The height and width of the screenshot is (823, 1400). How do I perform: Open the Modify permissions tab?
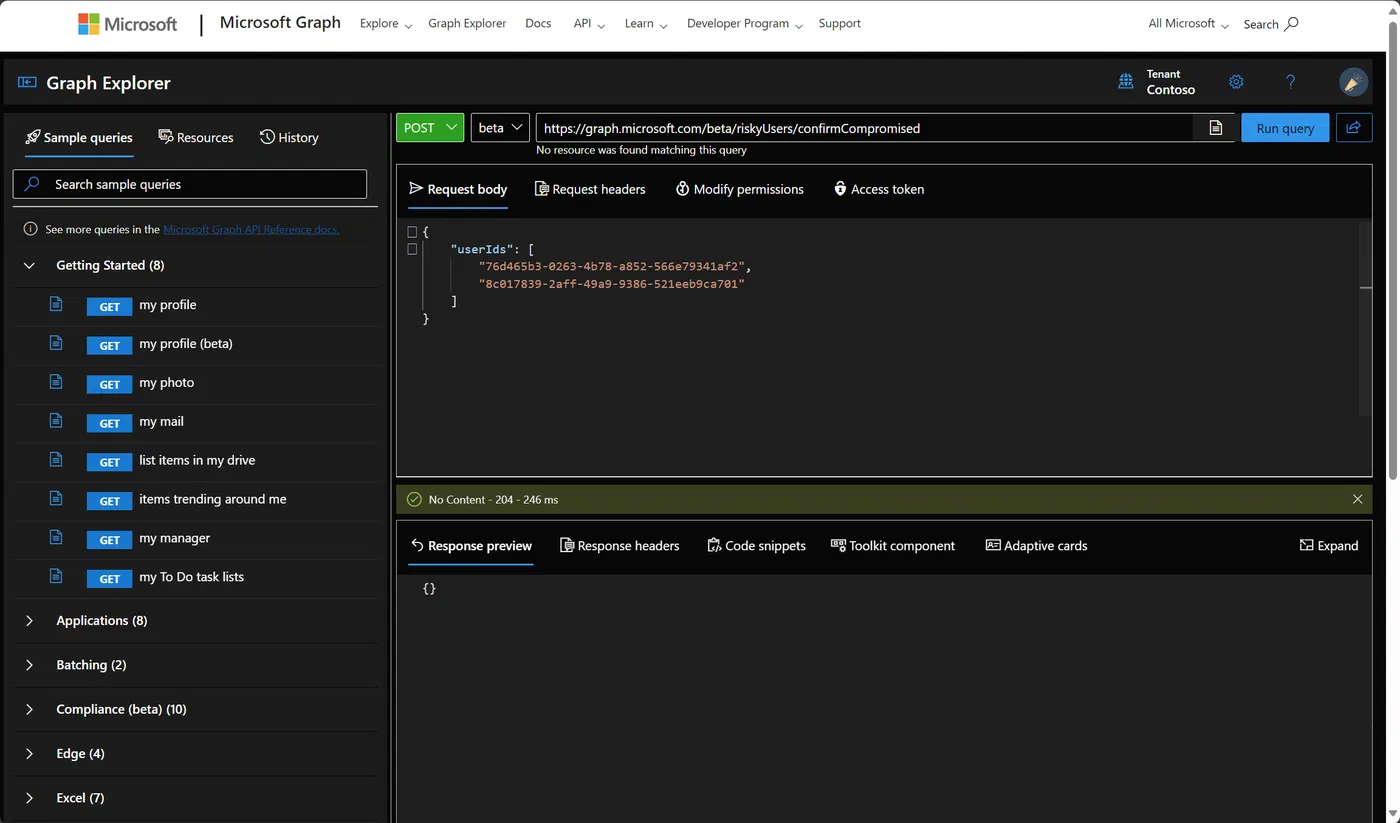[740, 189]
